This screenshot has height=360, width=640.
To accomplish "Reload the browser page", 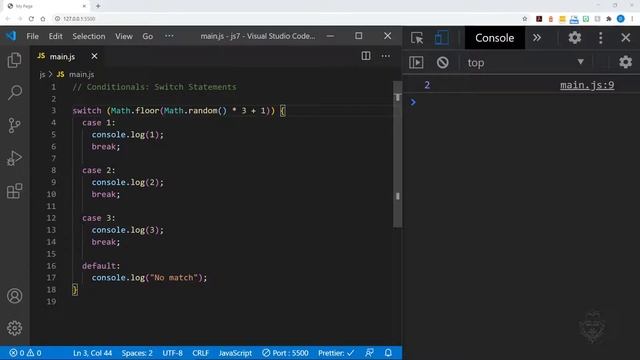I will (31, 19).
